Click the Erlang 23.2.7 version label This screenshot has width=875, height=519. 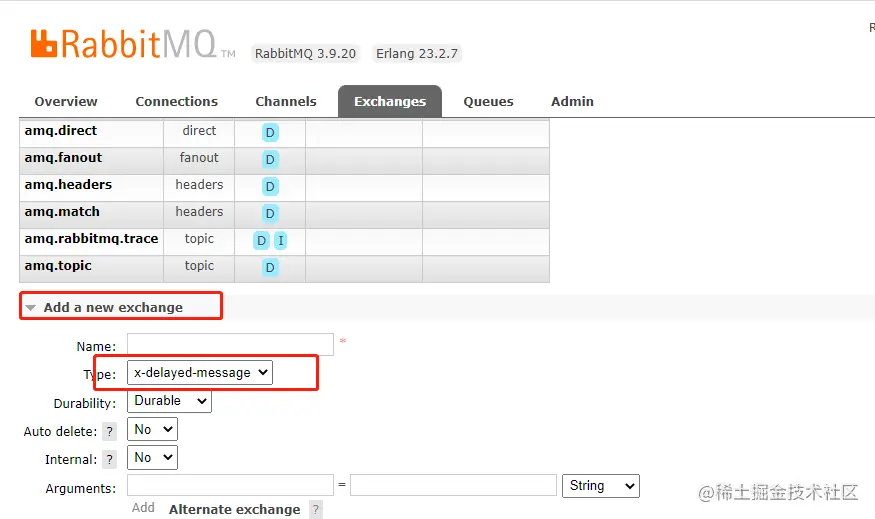[417, 54]
